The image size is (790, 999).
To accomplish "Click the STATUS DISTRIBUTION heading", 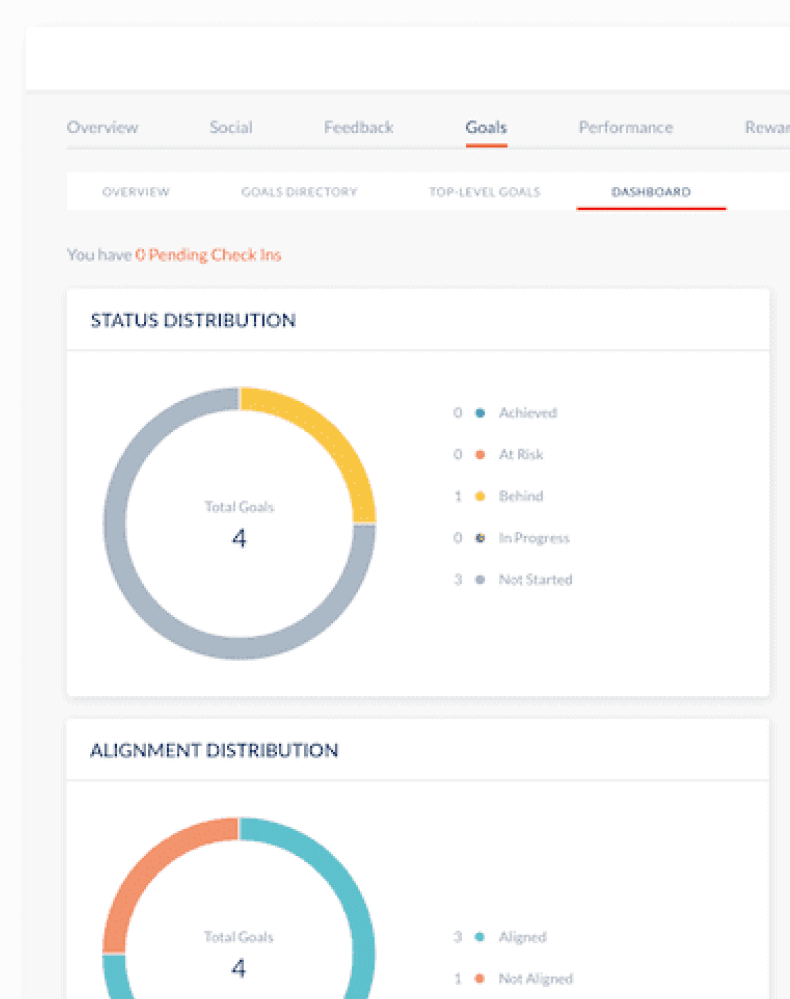I will pos(193,320).
